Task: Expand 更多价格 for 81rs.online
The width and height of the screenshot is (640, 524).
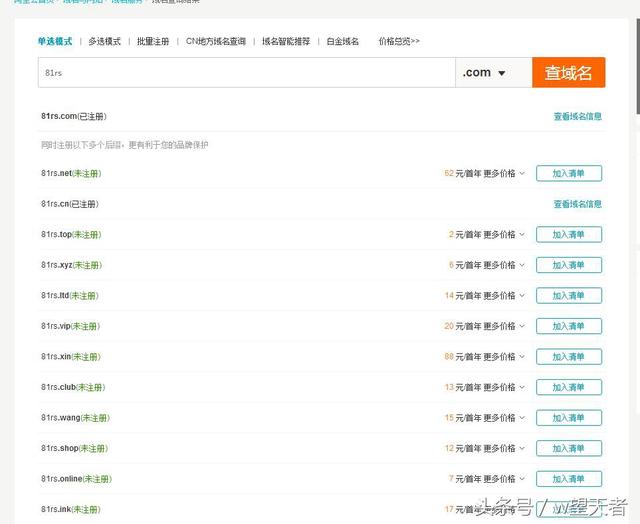Action: coord(504,479)
